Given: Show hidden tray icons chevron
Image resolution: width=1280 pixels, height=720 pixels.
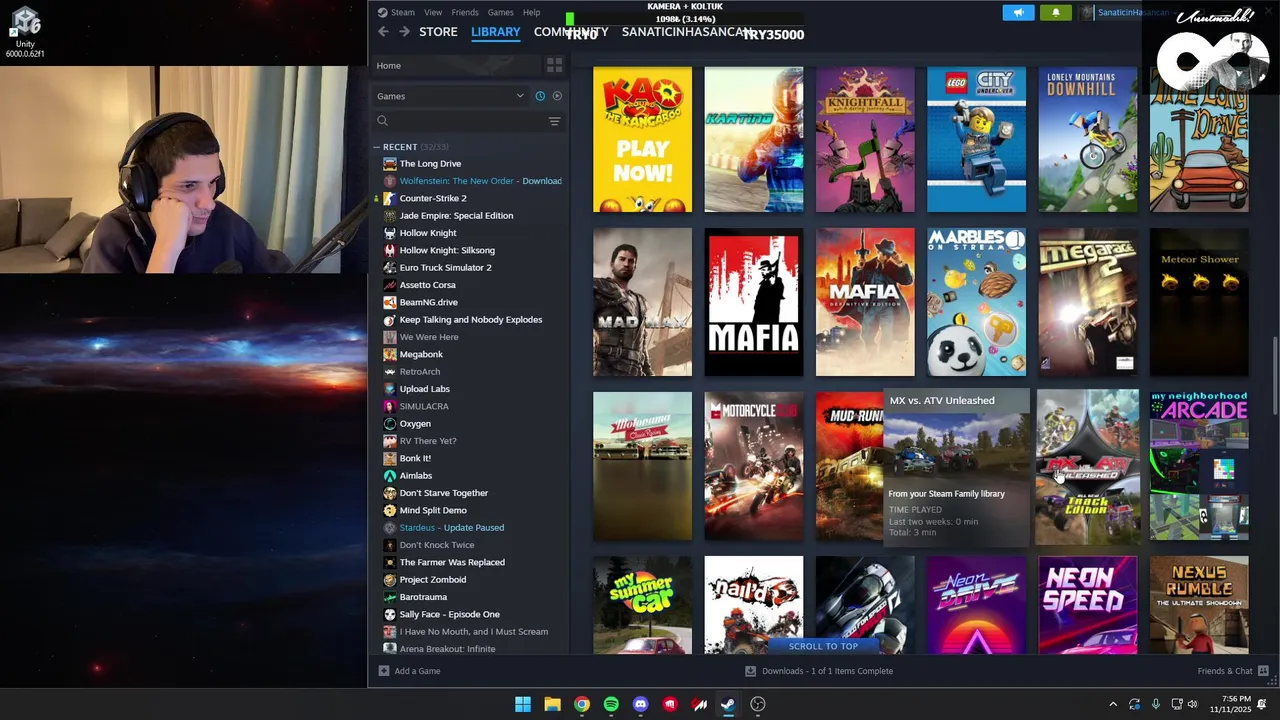Looking at the screenshot, I should point(1113,704).
